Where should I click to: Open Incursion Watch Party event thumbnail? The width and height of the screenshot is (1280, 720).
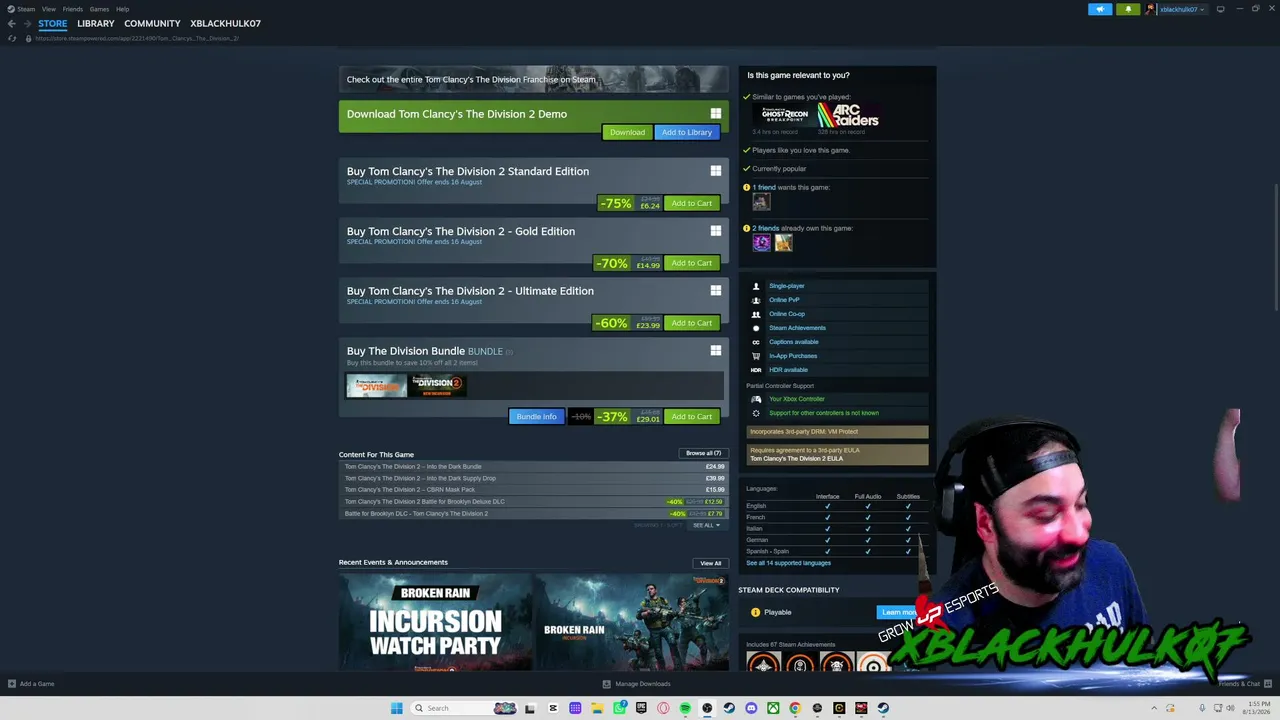(435, 623)
